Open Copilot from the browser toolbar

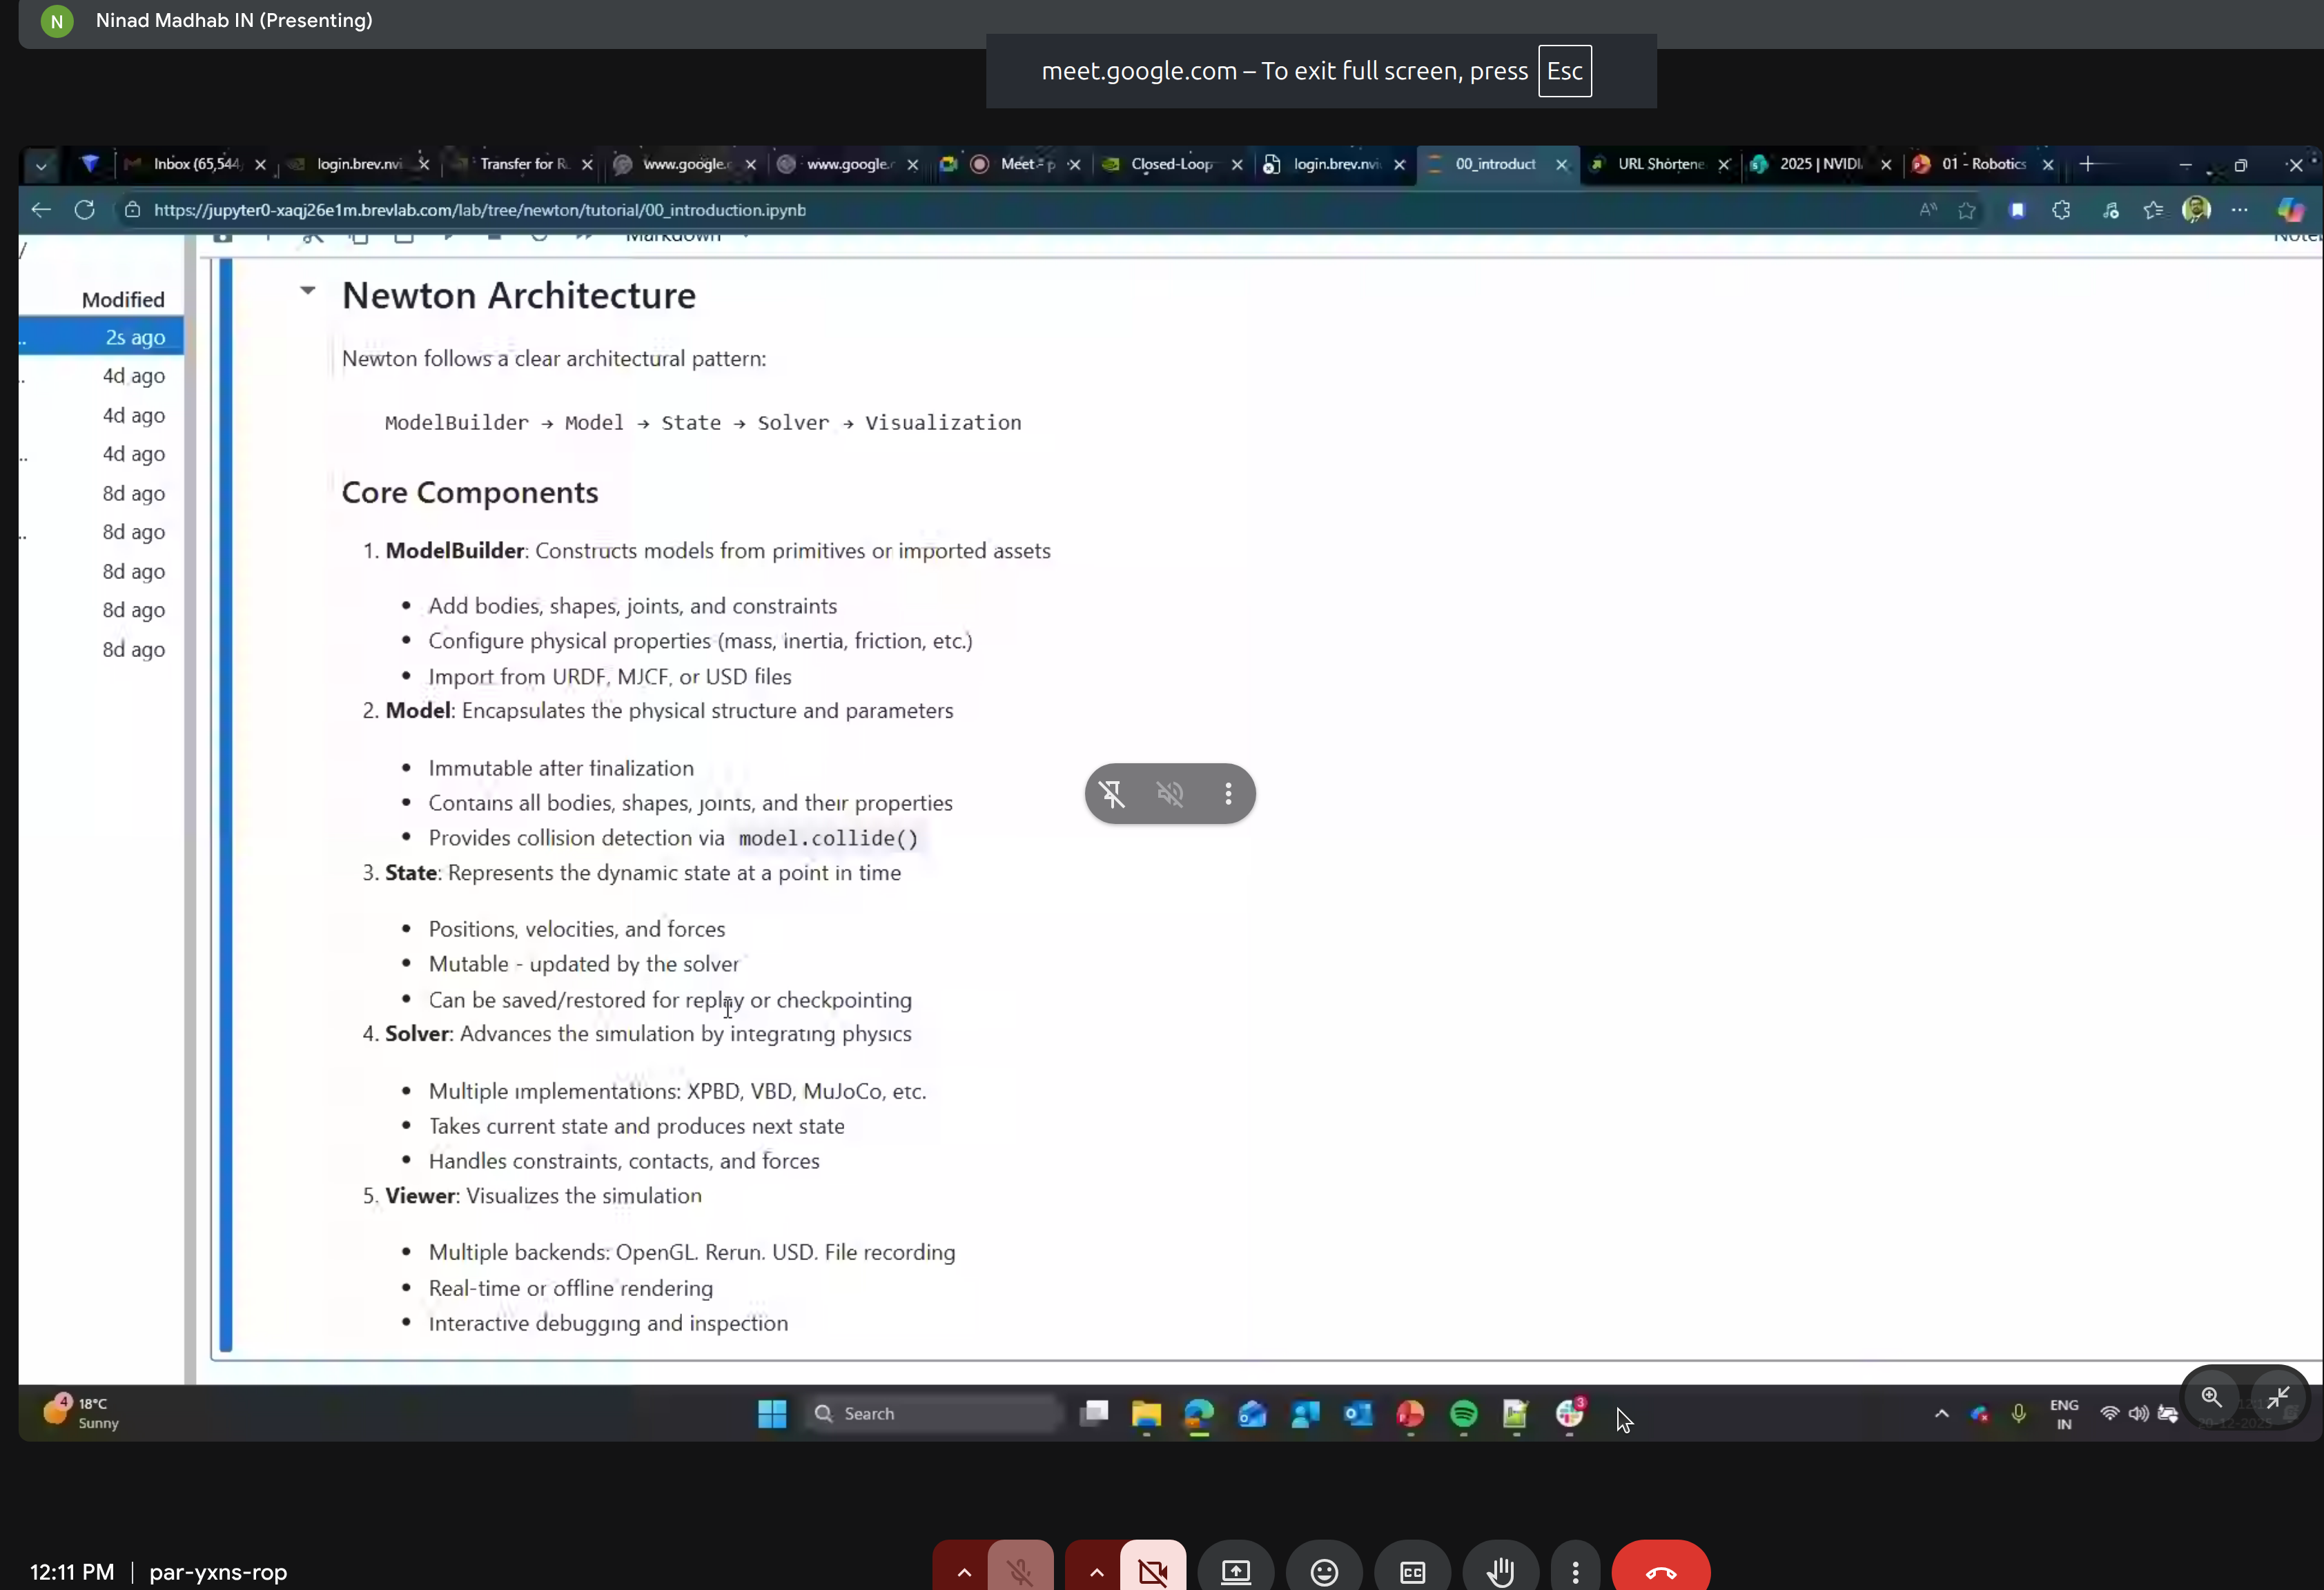coord(2290,210)
